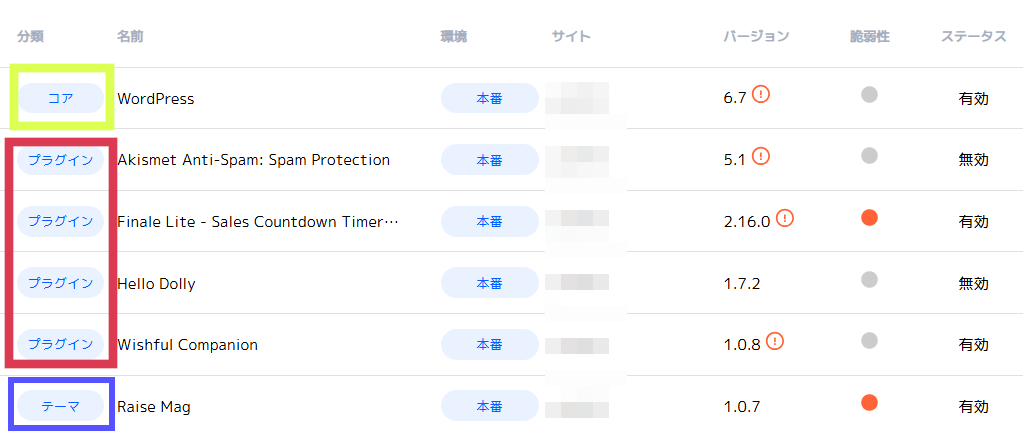Viewport: 1023px width, 433px height.
Task: Sort by the バージョン column header
Action: tap(756, 37)
